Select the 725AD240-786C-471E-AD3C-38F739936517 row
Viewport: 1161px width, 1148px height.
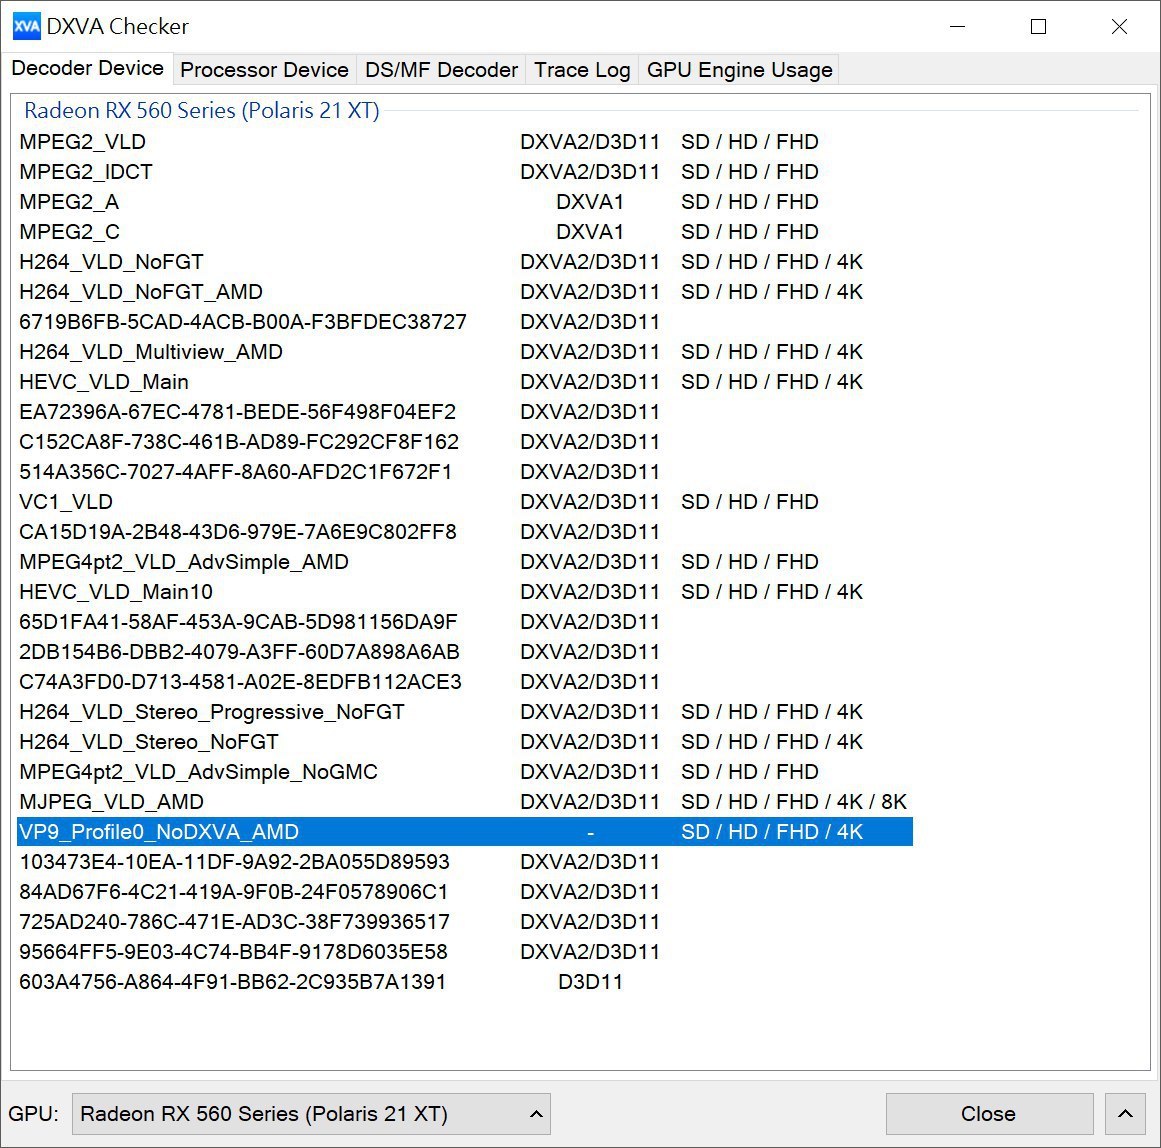(x=465, y=921)
